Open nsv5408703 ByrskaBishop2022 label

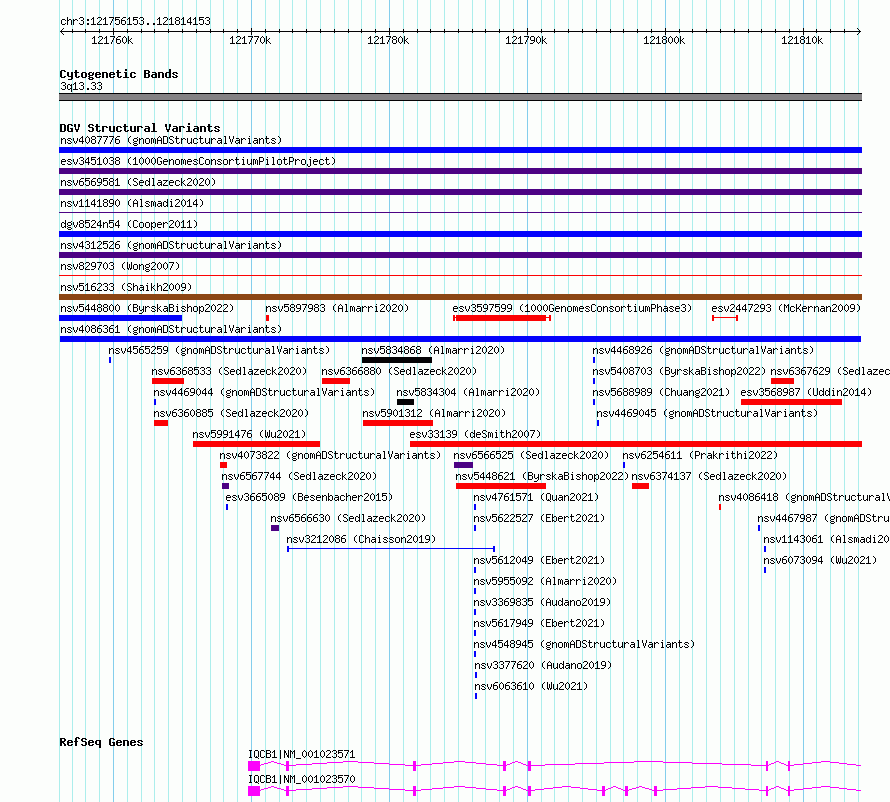[679, 371]
